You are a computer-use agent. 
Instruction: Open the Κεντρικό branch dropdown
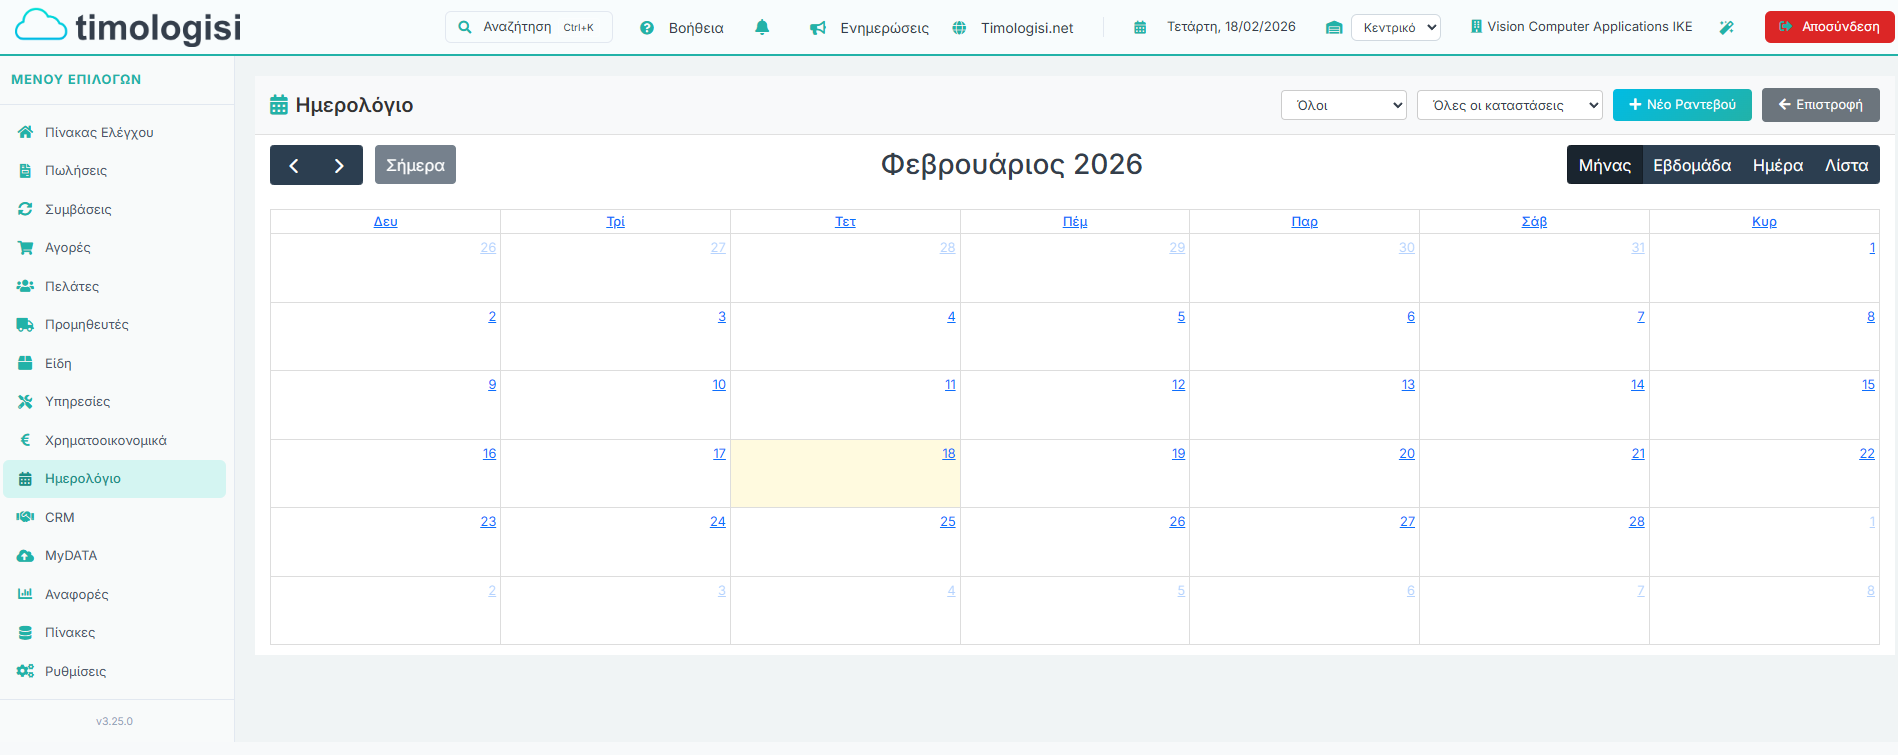pos(1396,28)
